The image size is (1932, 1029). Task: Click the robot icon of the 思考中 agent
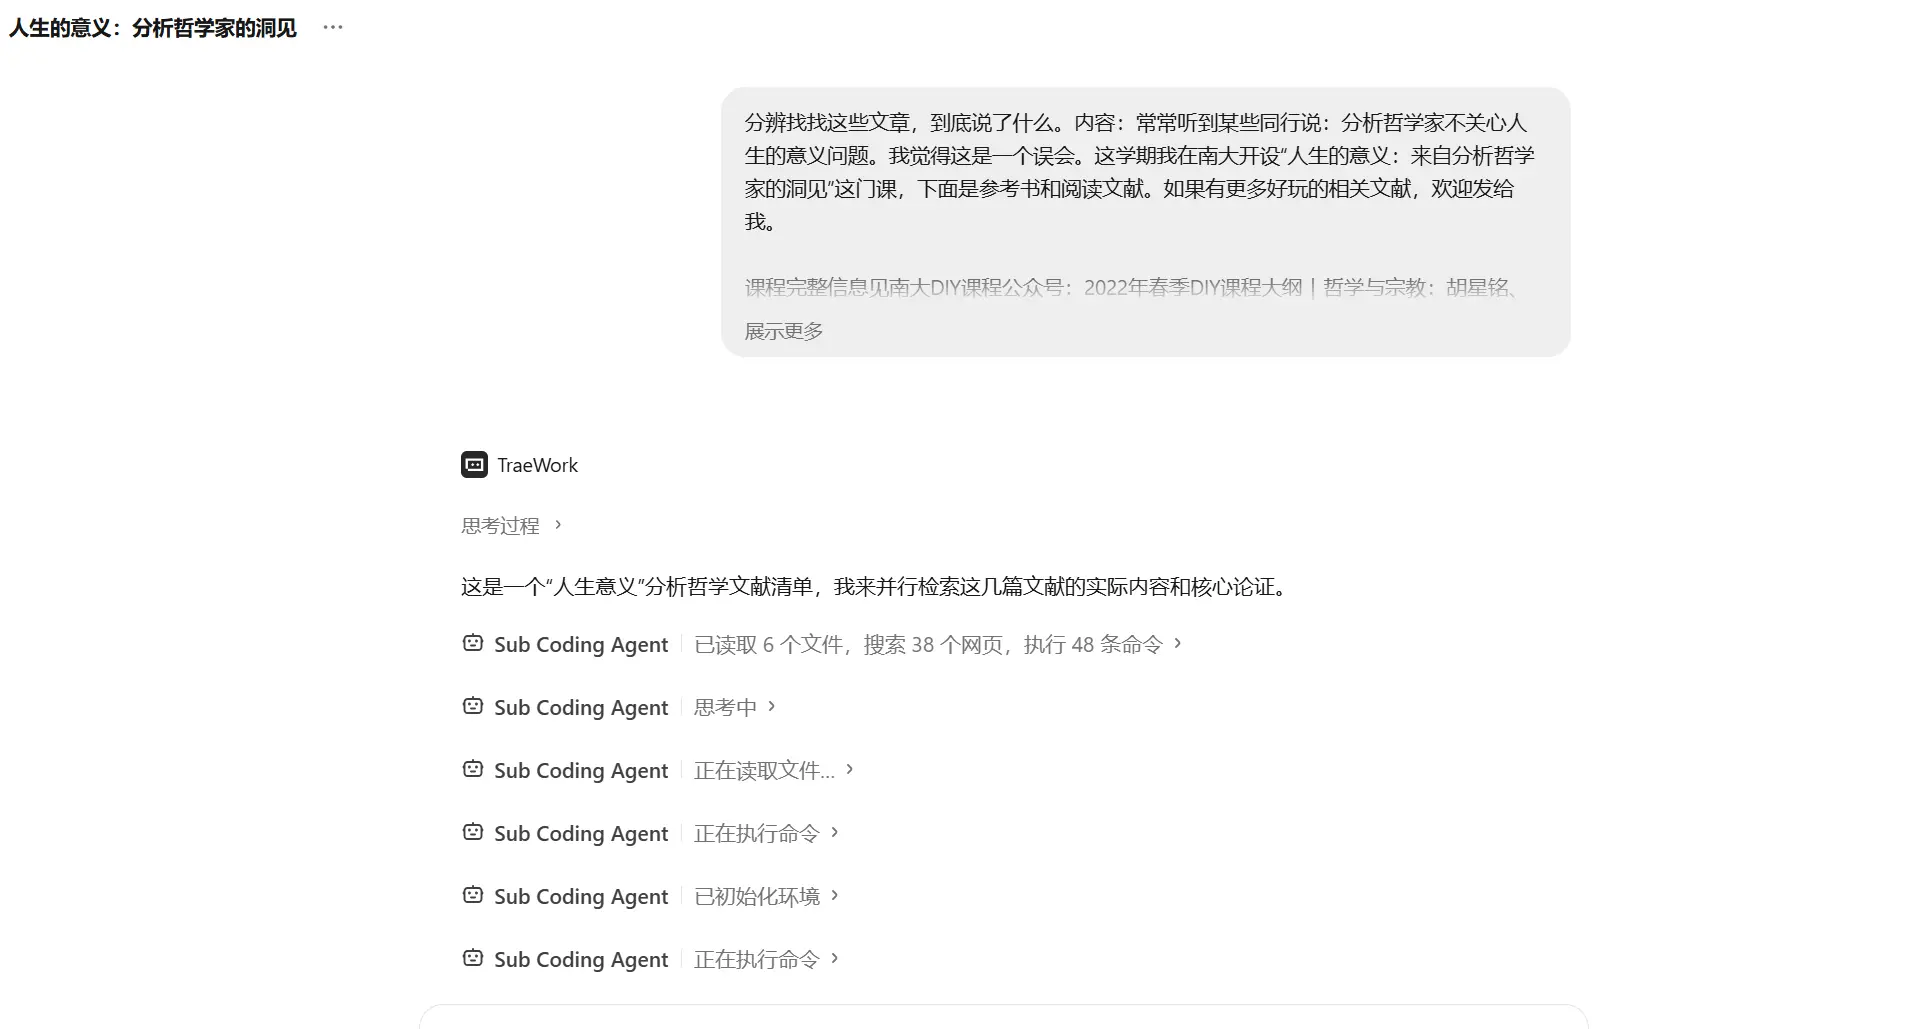click(x=473, y=706)
